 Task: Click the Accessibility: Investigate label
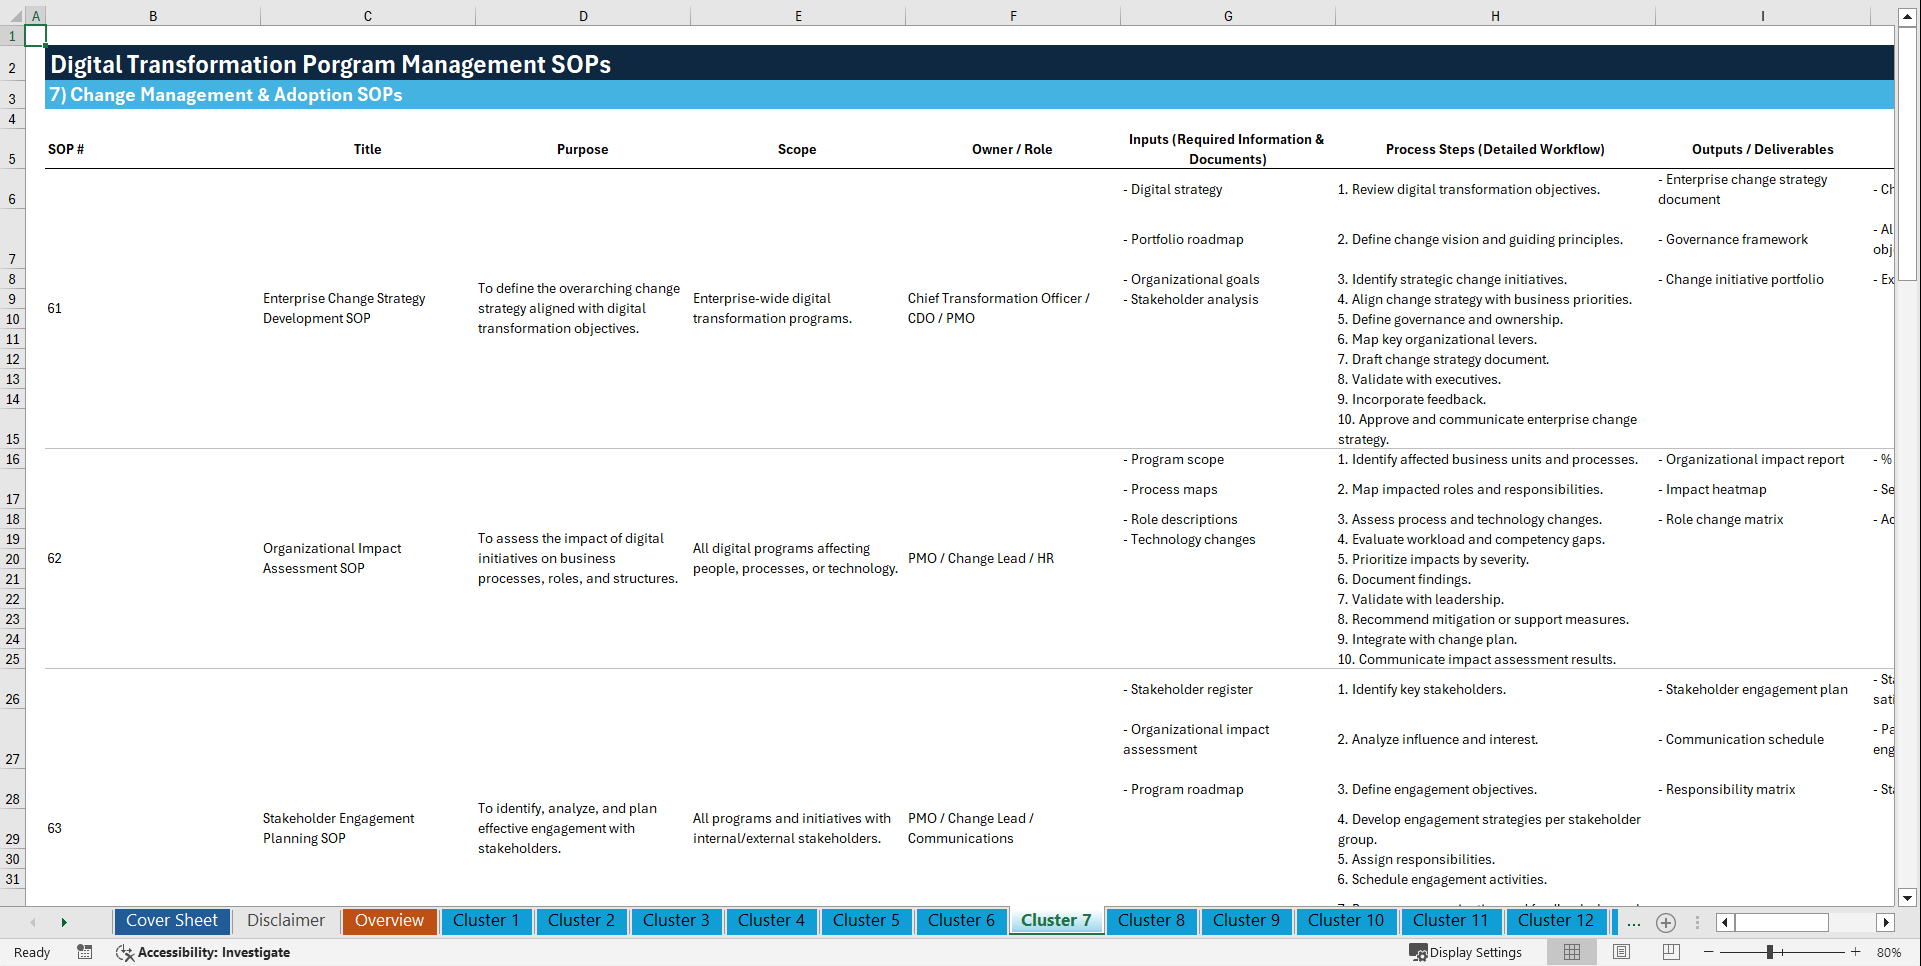(213, 952)
